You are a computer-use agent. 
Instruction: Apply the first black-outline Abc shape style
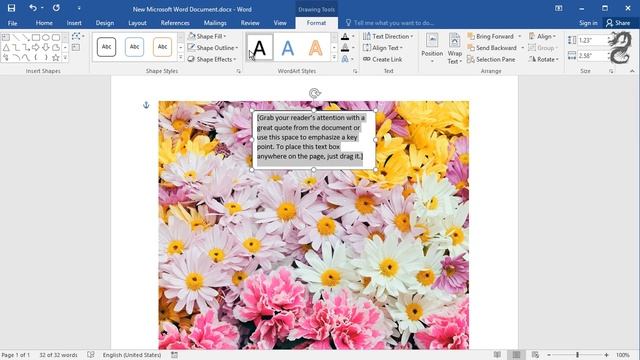[107, 47]
